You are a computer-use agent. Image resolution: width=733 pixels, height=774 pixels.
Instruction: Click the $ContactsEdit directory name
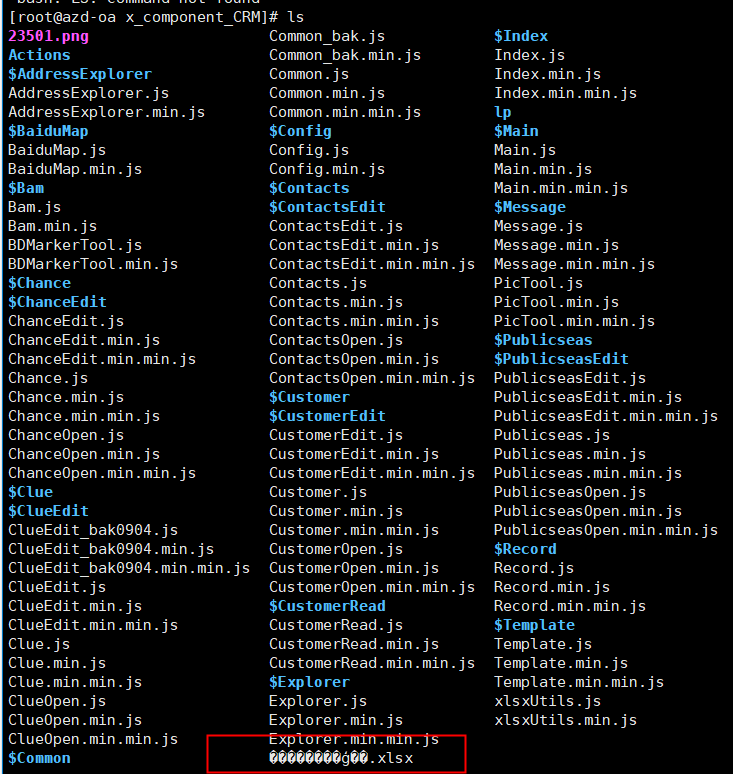point(327,207)
